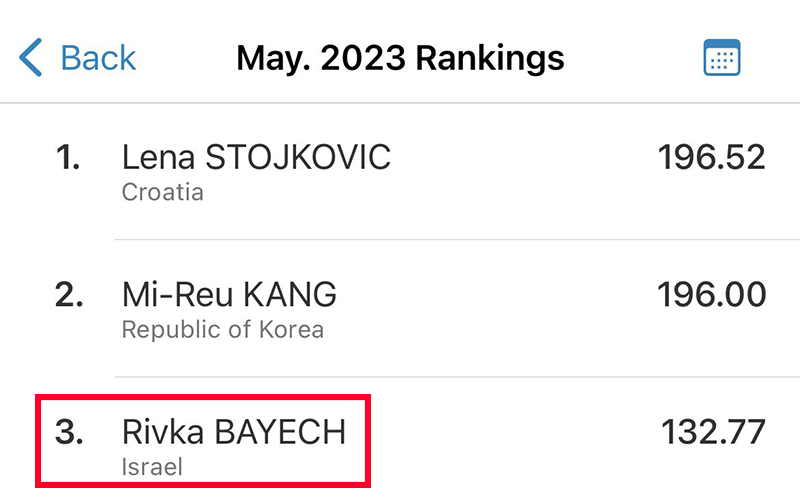Viewport: 800px width, 497px height.
Task: Tap rank number 1.
Action: click(x=68, y=157)
